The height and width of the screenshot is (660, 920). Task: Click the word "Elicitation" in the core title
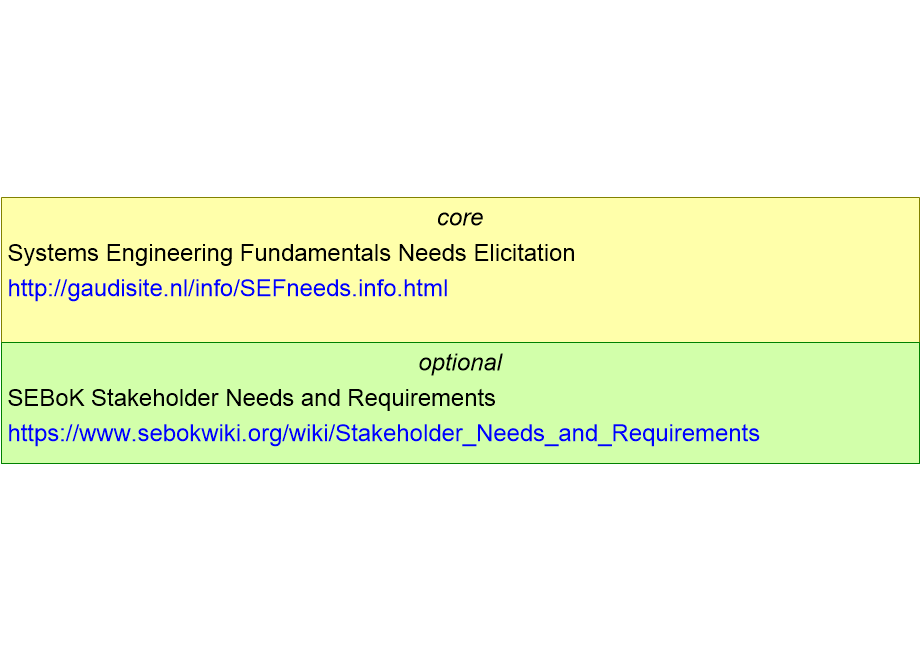click(525, 253)
